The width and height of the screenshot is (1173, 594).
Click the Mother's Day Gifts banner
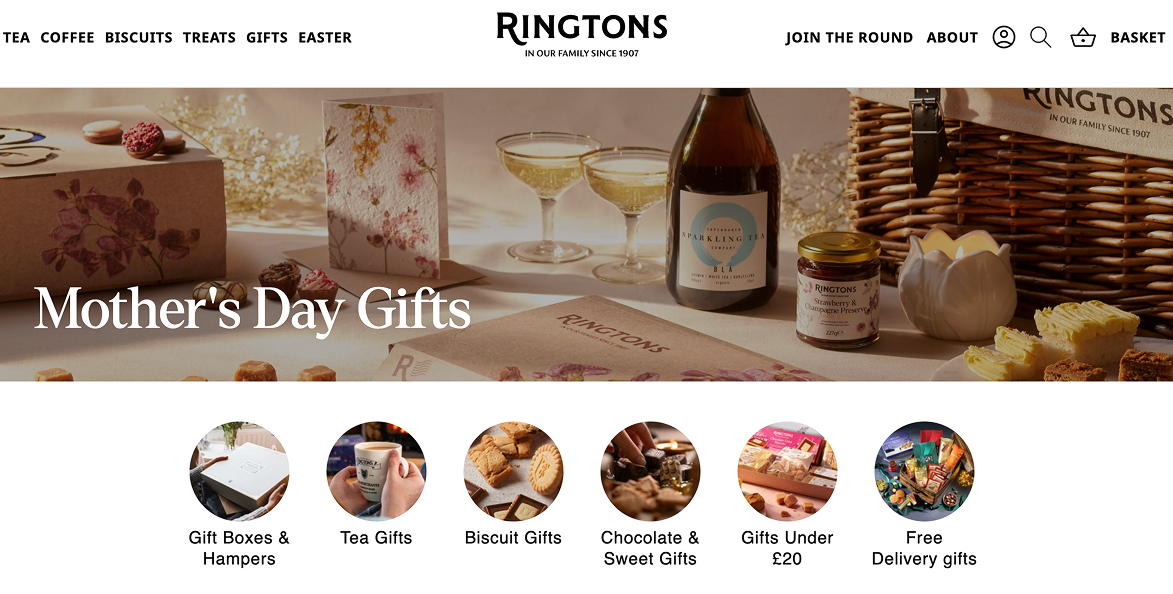point(586,234)
